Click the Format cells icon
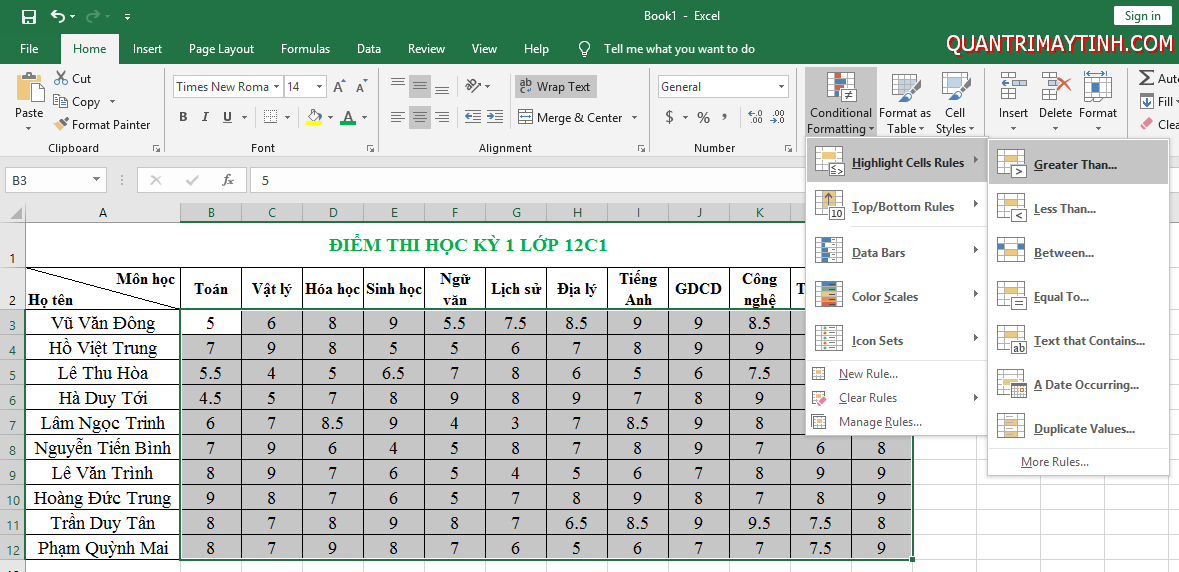 1098,87
